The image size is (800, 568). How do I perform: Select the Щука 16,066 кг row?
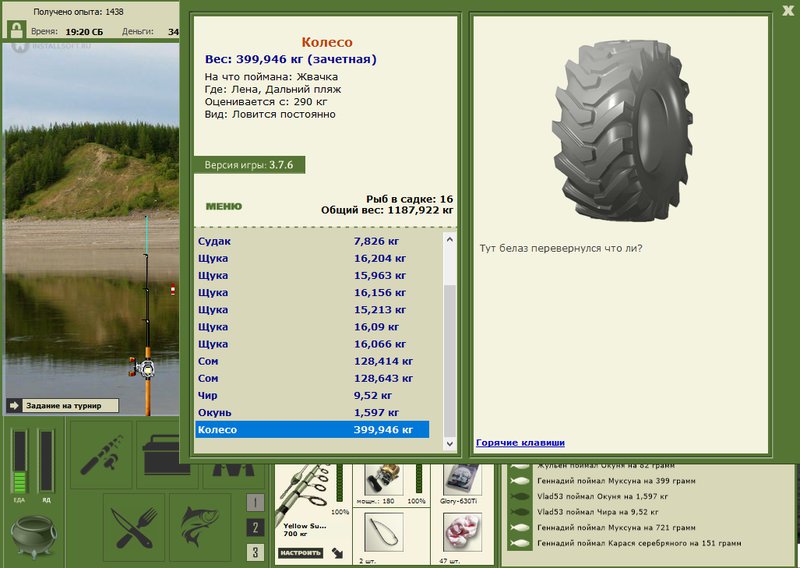click(x=312, y=344)
